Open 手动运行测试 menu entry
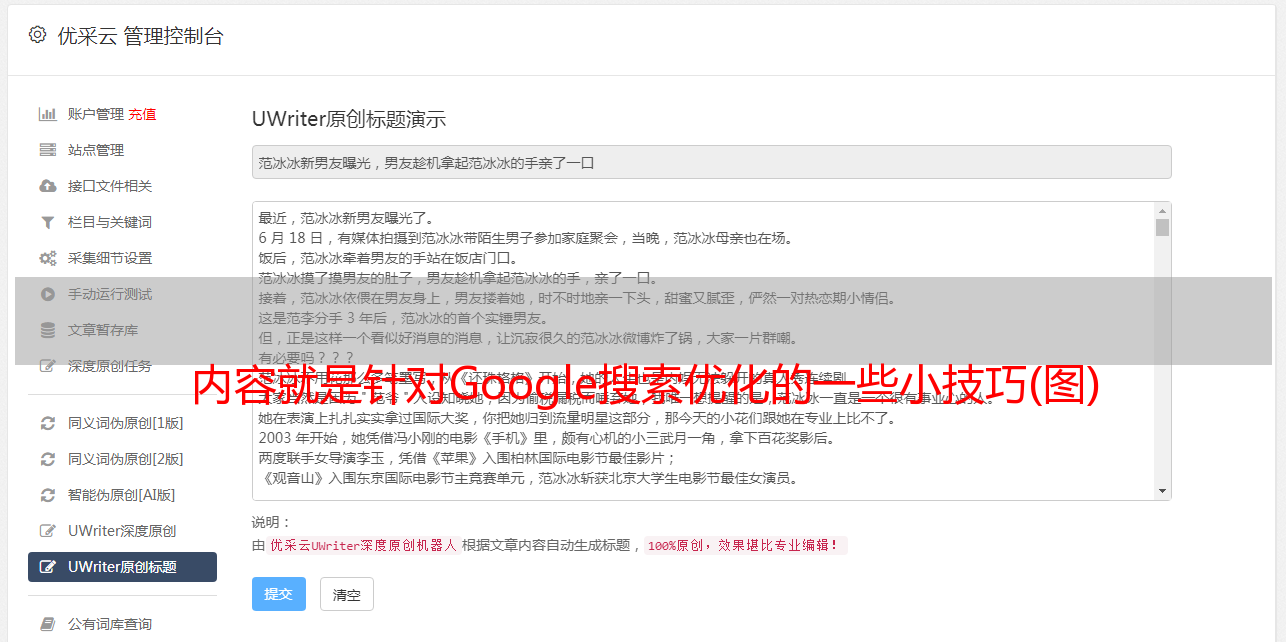 point(110,294)
